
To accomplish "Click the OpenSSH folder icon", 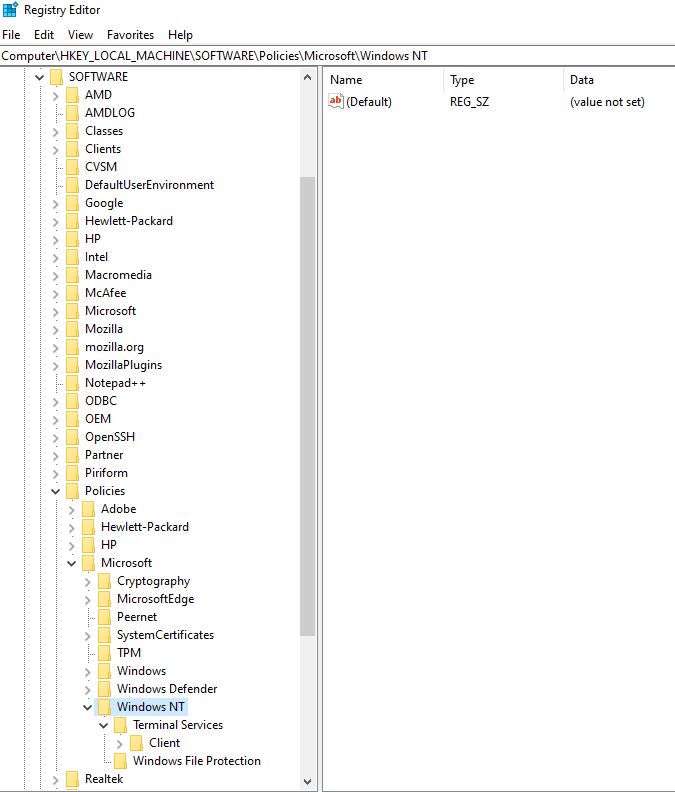I will point(73,437).
